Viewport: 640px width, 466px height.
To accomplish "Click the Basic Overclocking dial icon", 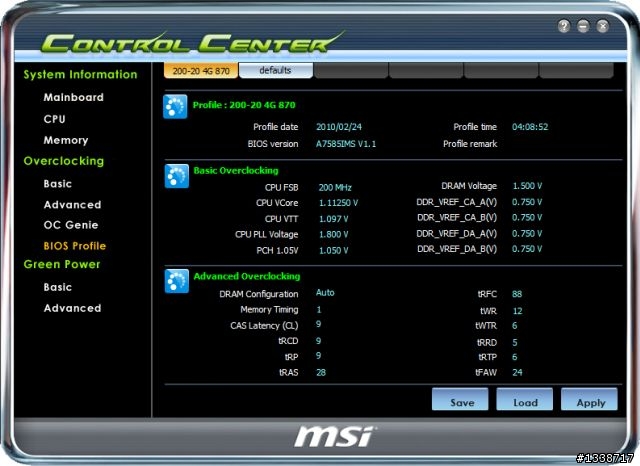I will [x=176, y=176].
